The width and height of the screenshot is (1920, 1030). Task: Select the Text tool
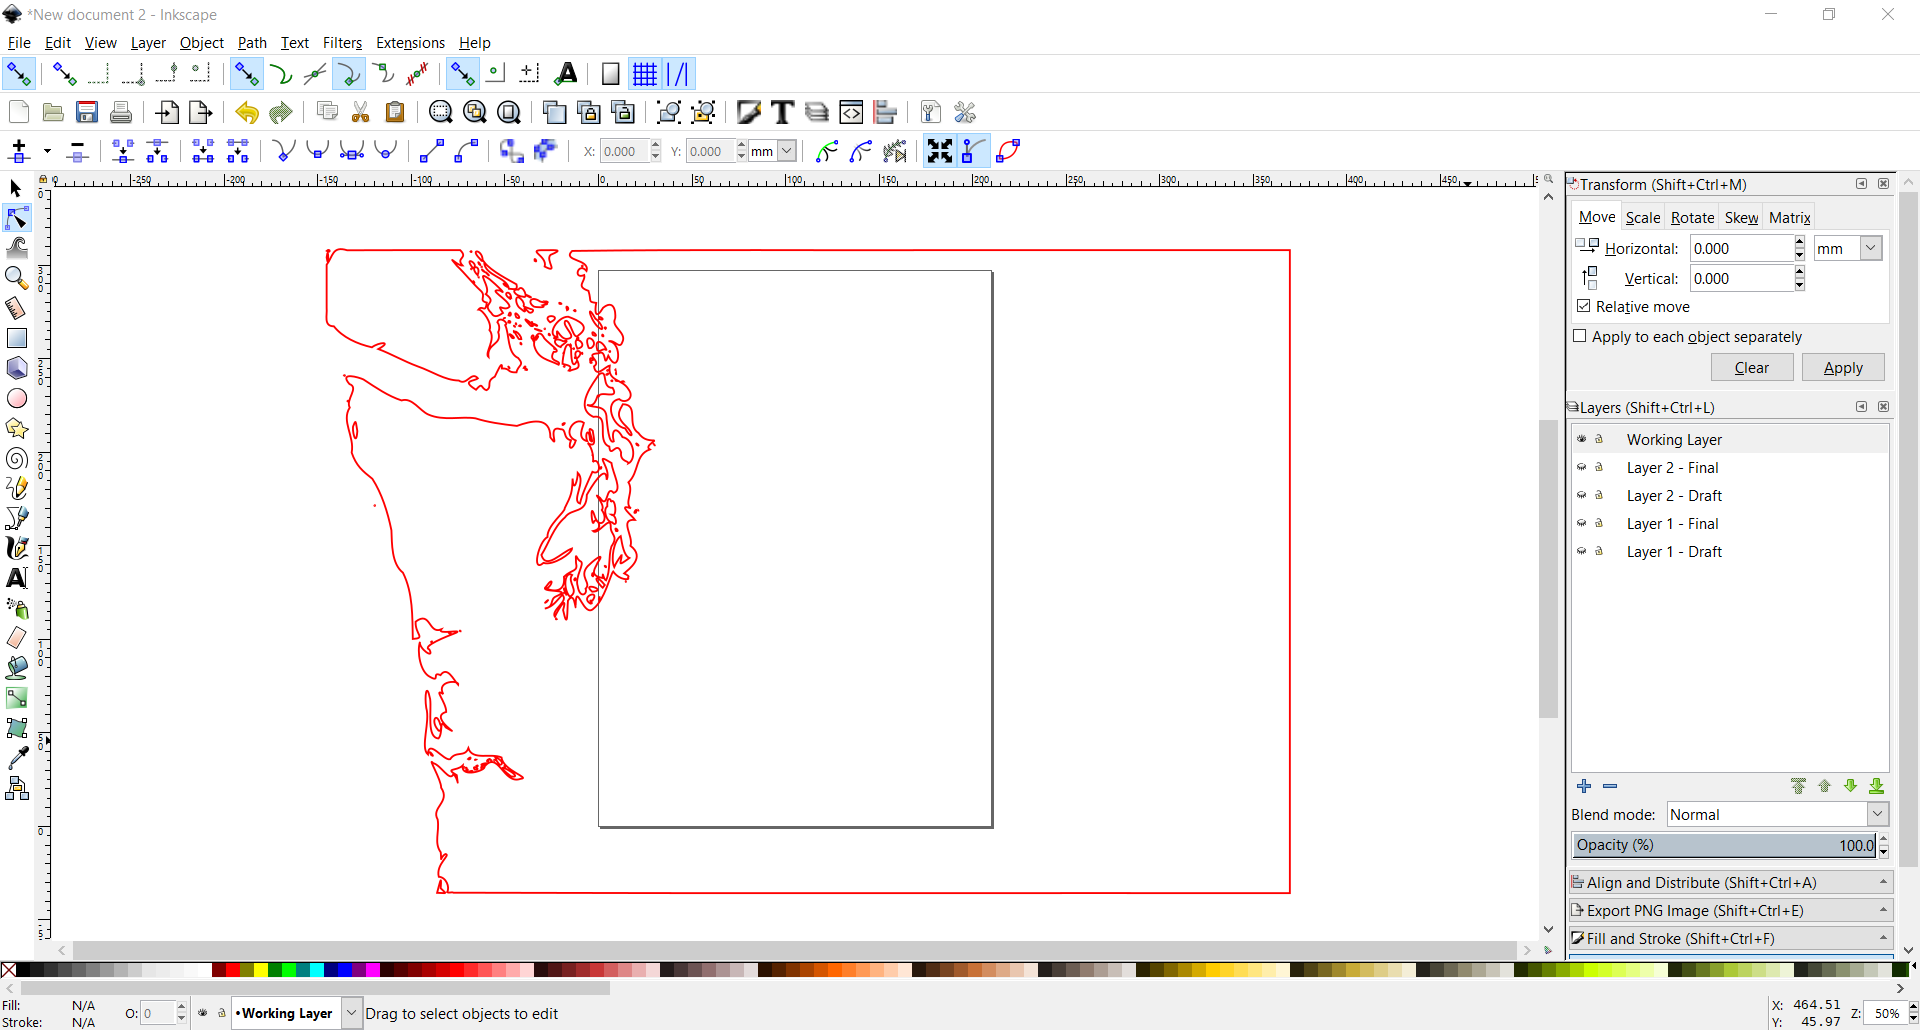[x=16, y=578]
